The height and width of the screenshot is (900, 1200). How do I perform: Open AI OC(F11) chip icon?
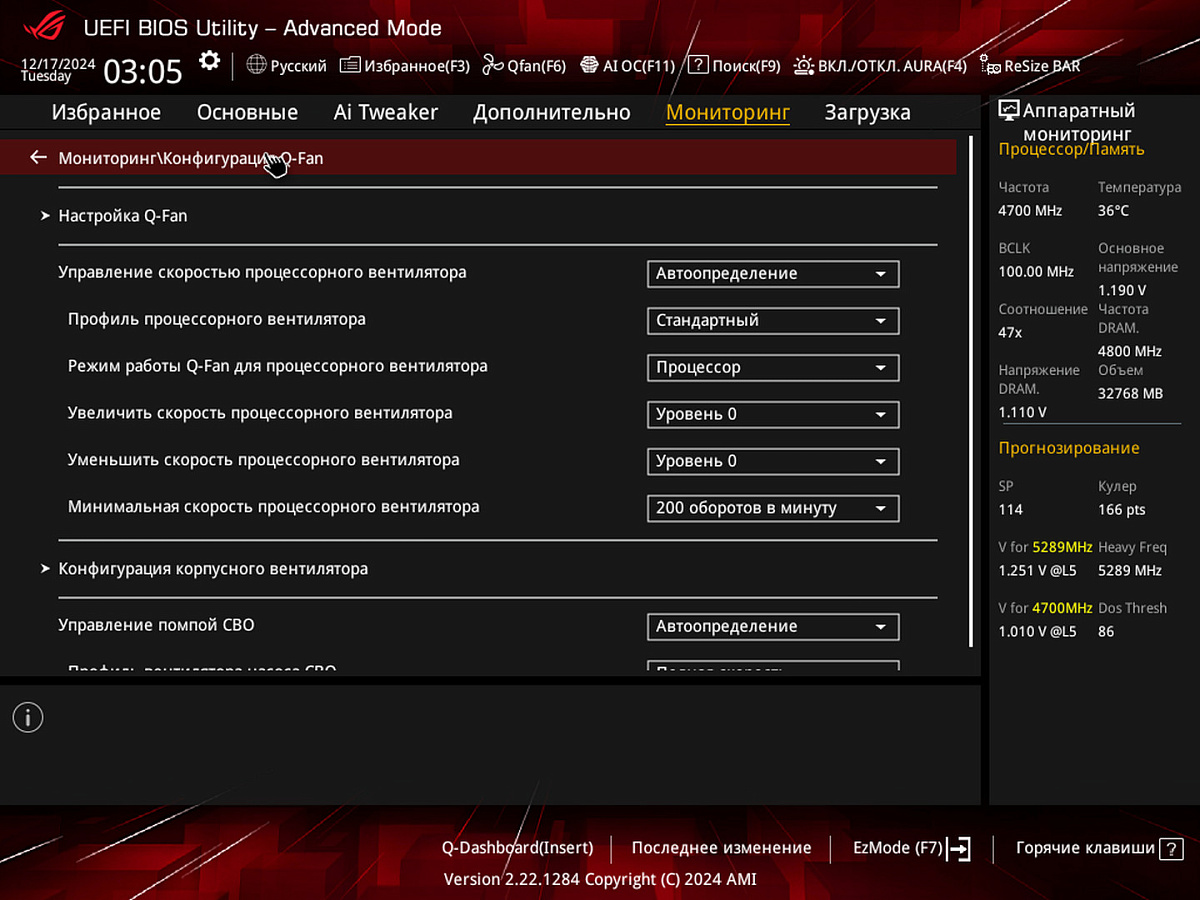(x=589, y=65)
